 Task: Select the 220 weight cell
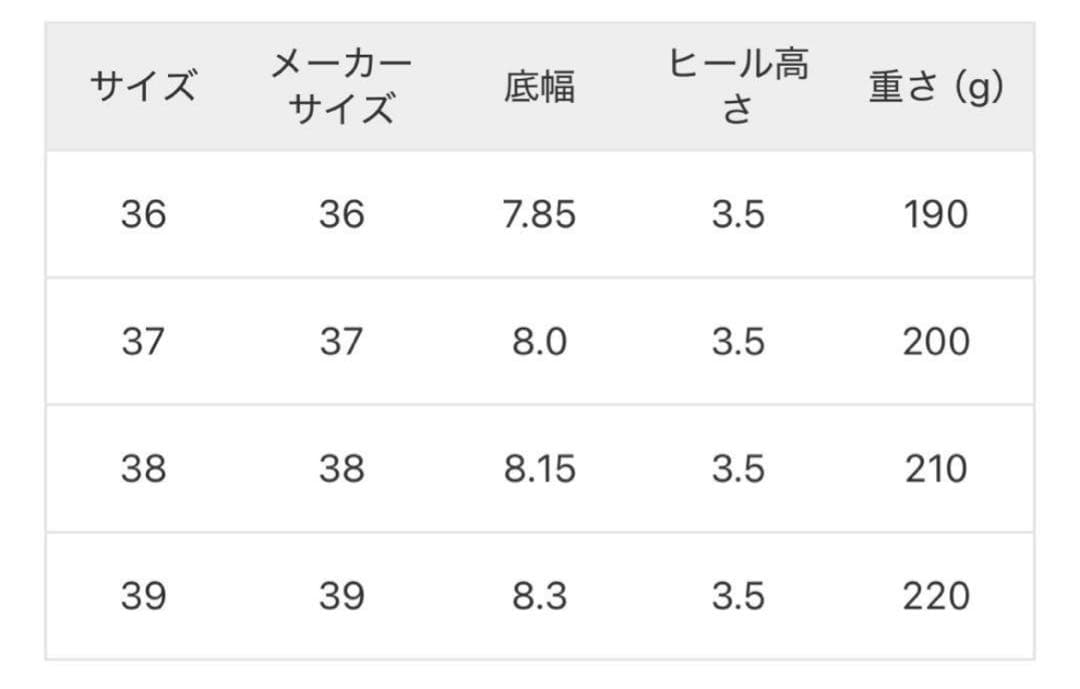(936, 596)
